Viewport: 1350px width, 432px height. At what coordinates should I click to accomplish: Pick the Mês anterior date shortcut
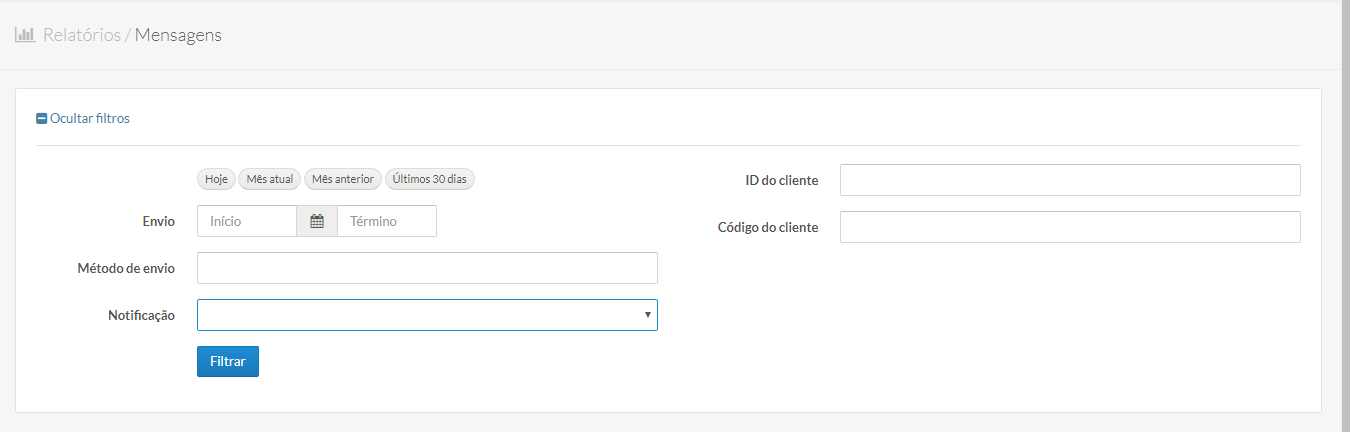[342, 179]
